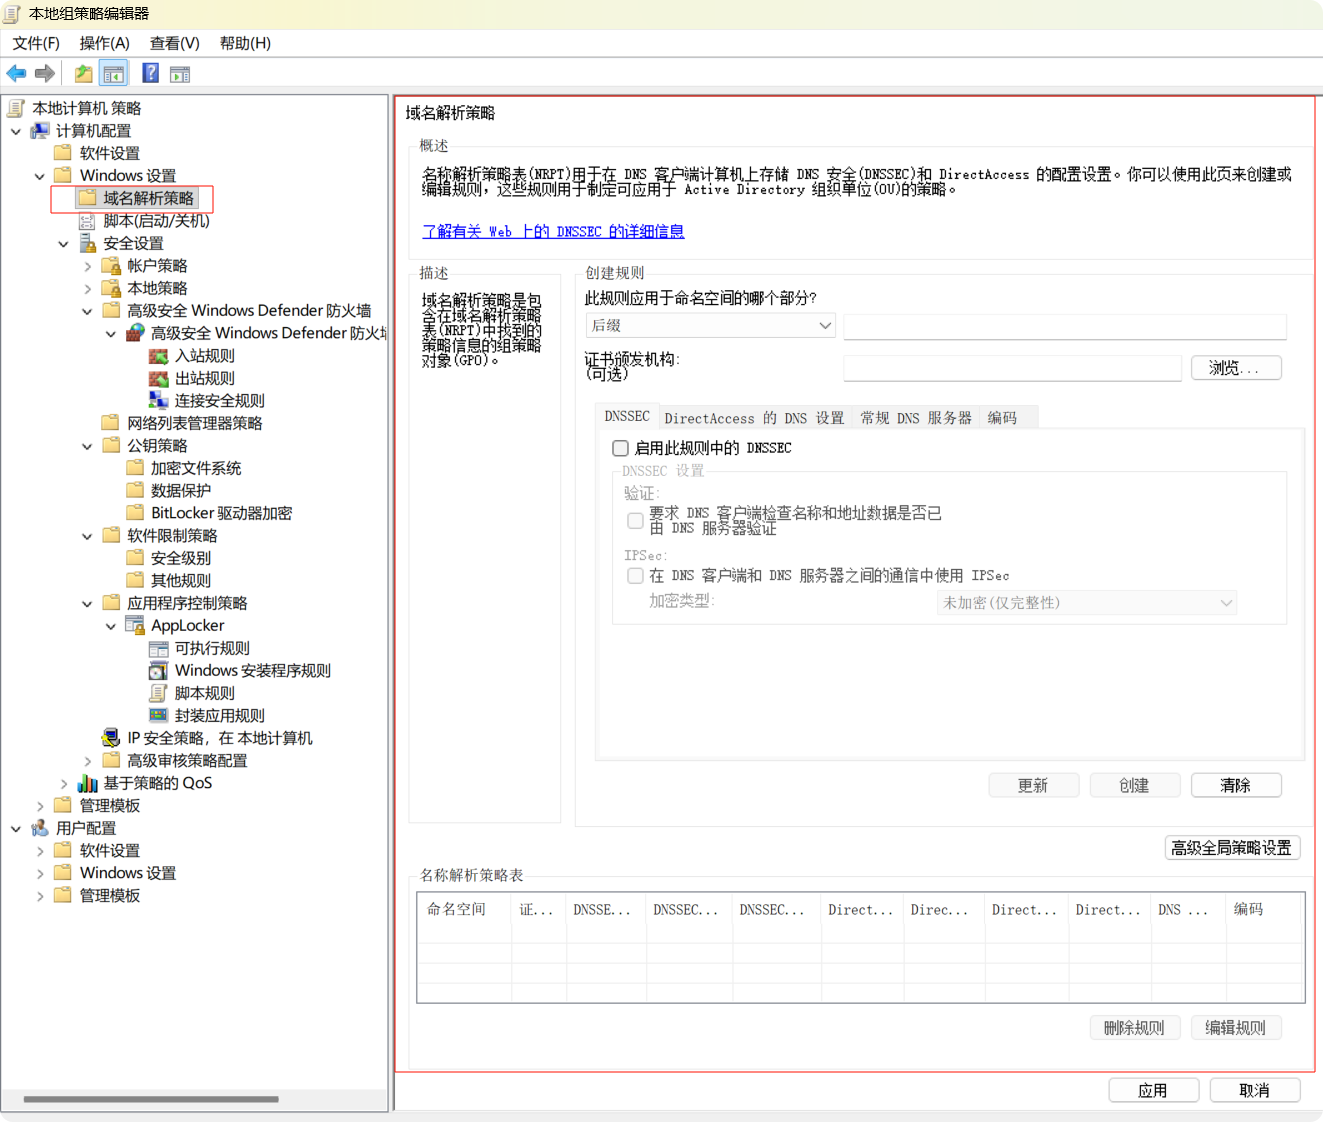Click the 创建 button
This screenshot has width=1323, height=1122.
coord(1135,785)
